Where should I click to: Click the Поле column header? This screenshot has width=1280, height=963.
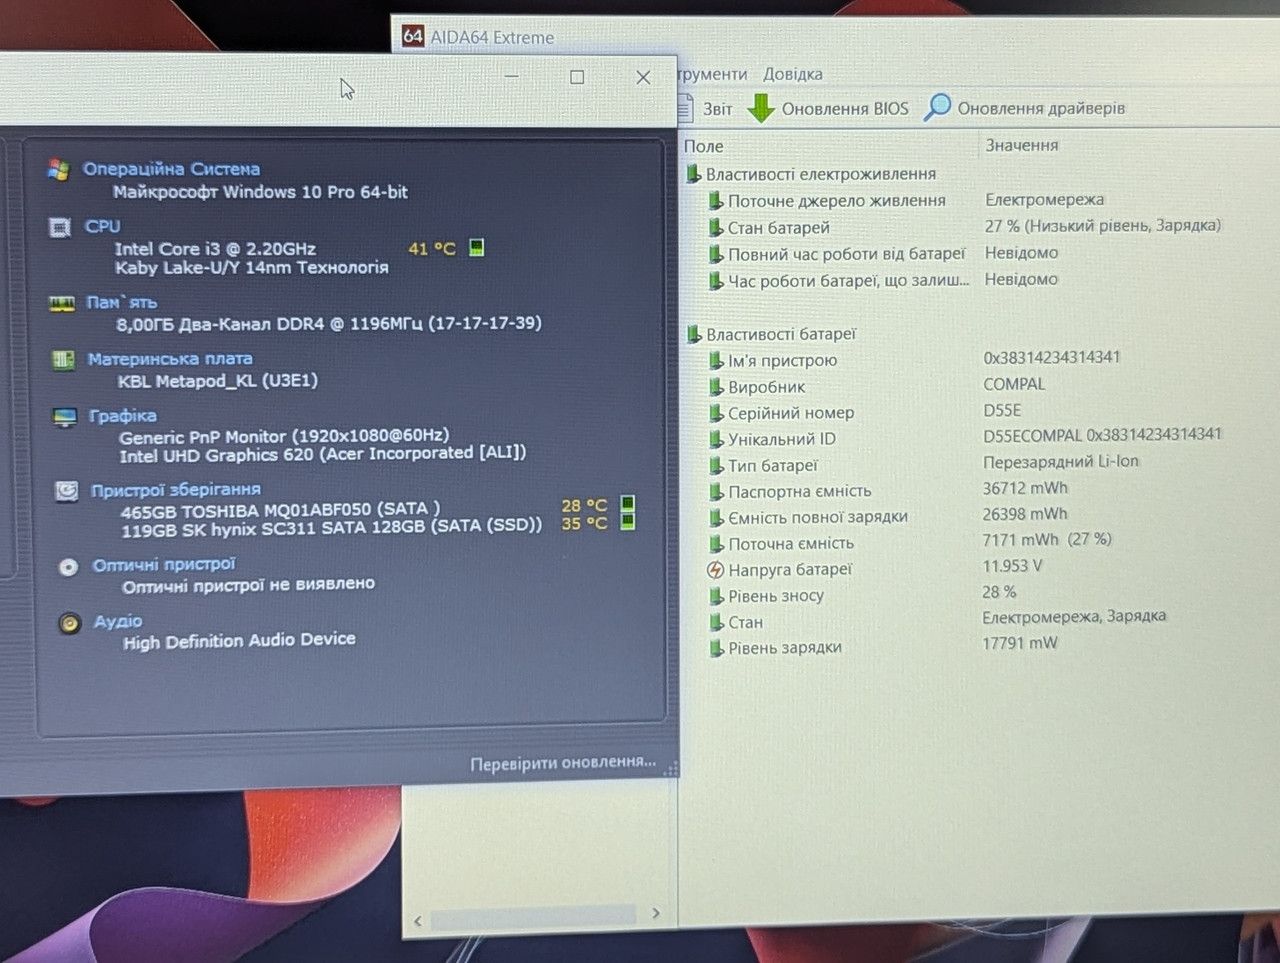tap(703, 147)
